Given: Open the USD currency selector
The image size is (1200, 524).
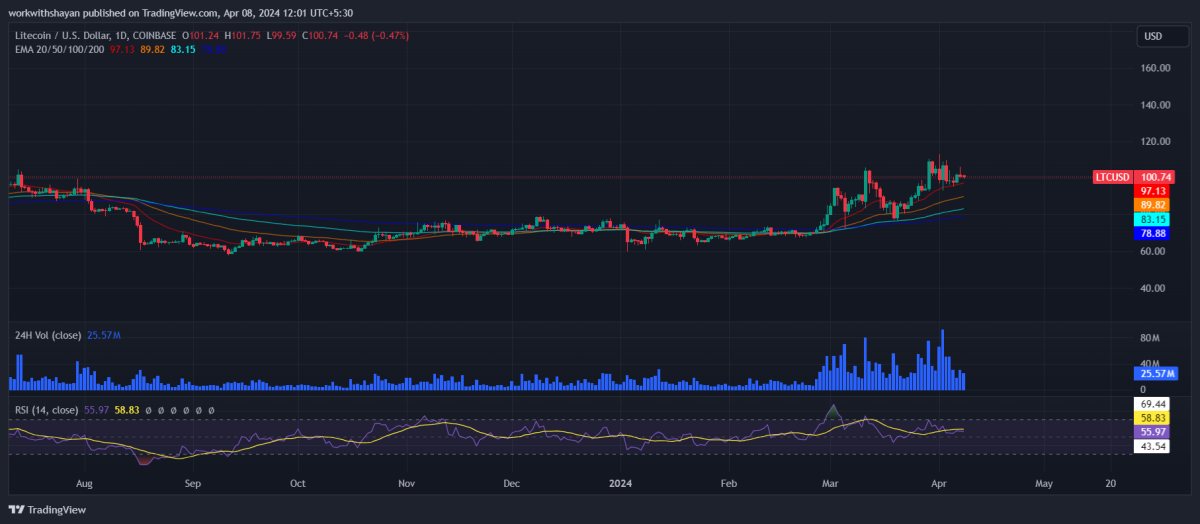Looking at the screenshot, I should [1153, 37].
